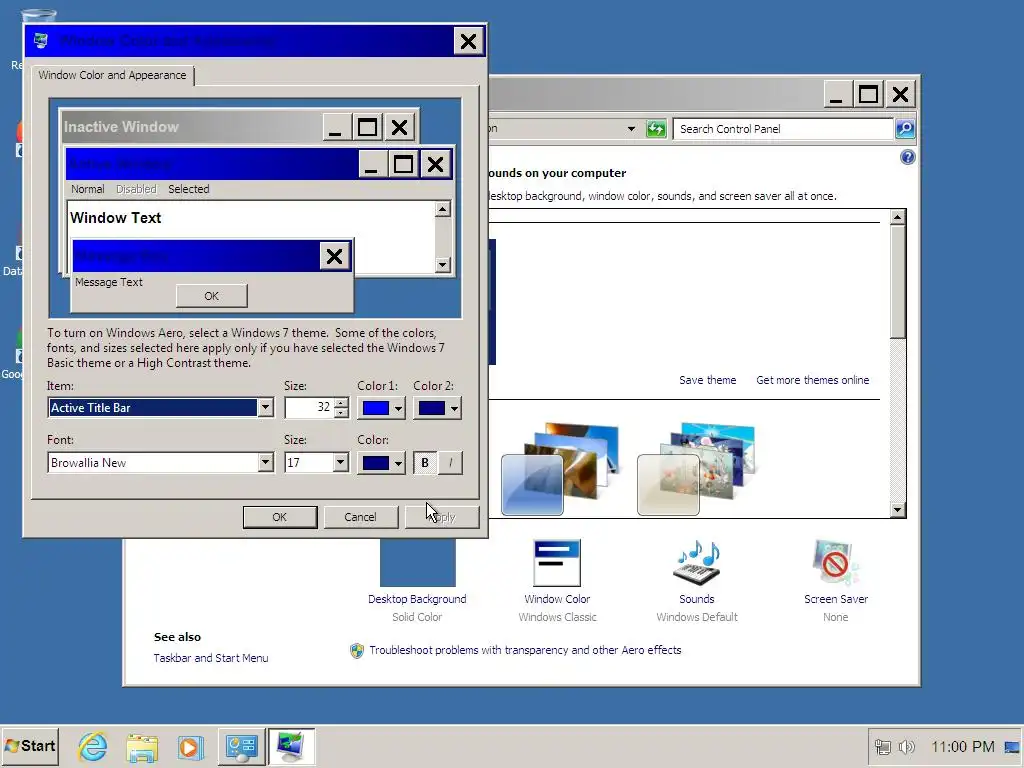Open Window Color settings icon
This screenshot has height=768, width=1024.
(x=557, y=563)
